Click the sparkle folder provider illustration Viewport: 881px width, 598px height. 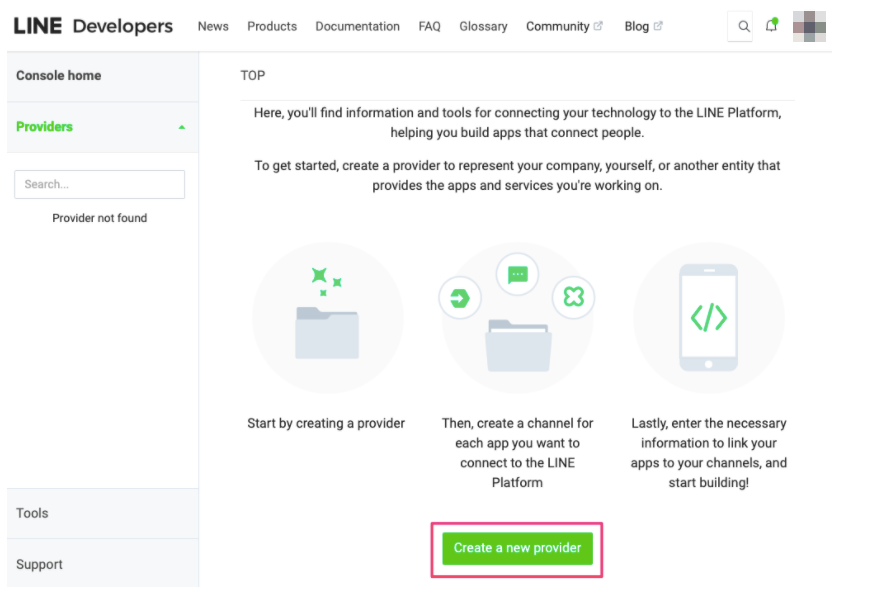(328, 318)
